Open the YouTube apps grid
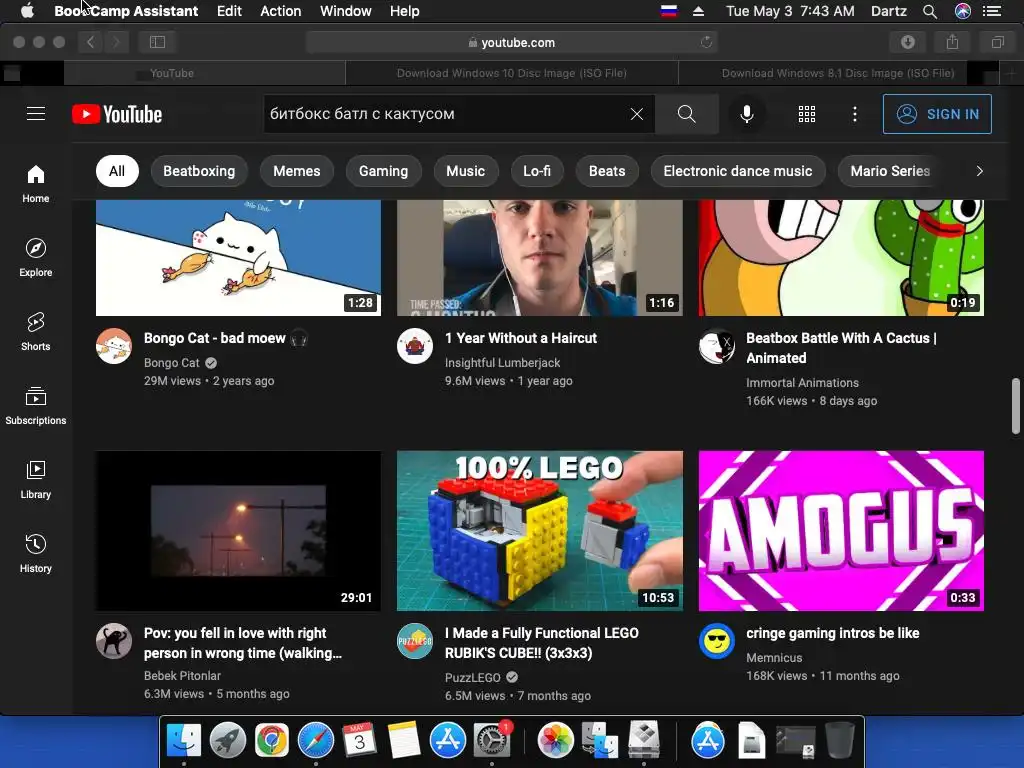Screen dimensions: 1024x768 (x=807, y=114)
